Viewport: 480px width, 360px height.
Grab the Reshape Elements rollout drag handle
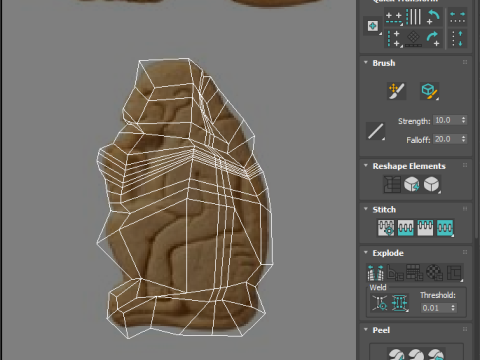pyautogui.click(x=465, y=165)
